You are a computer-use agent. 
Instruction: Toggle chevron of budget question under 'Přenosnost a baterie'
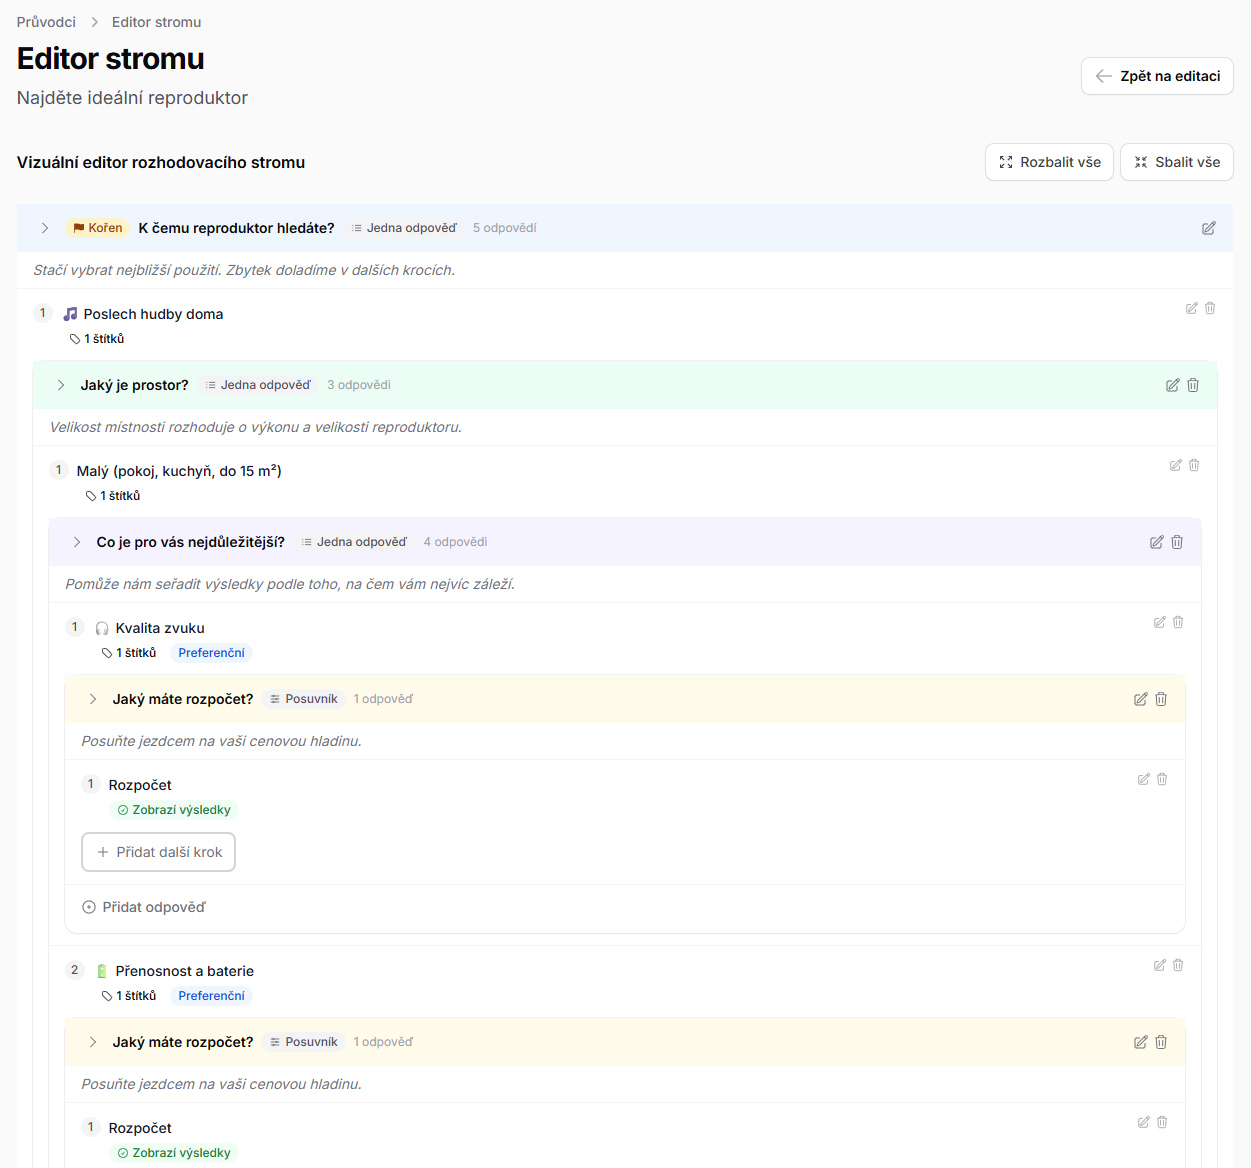click(93, 1042)
